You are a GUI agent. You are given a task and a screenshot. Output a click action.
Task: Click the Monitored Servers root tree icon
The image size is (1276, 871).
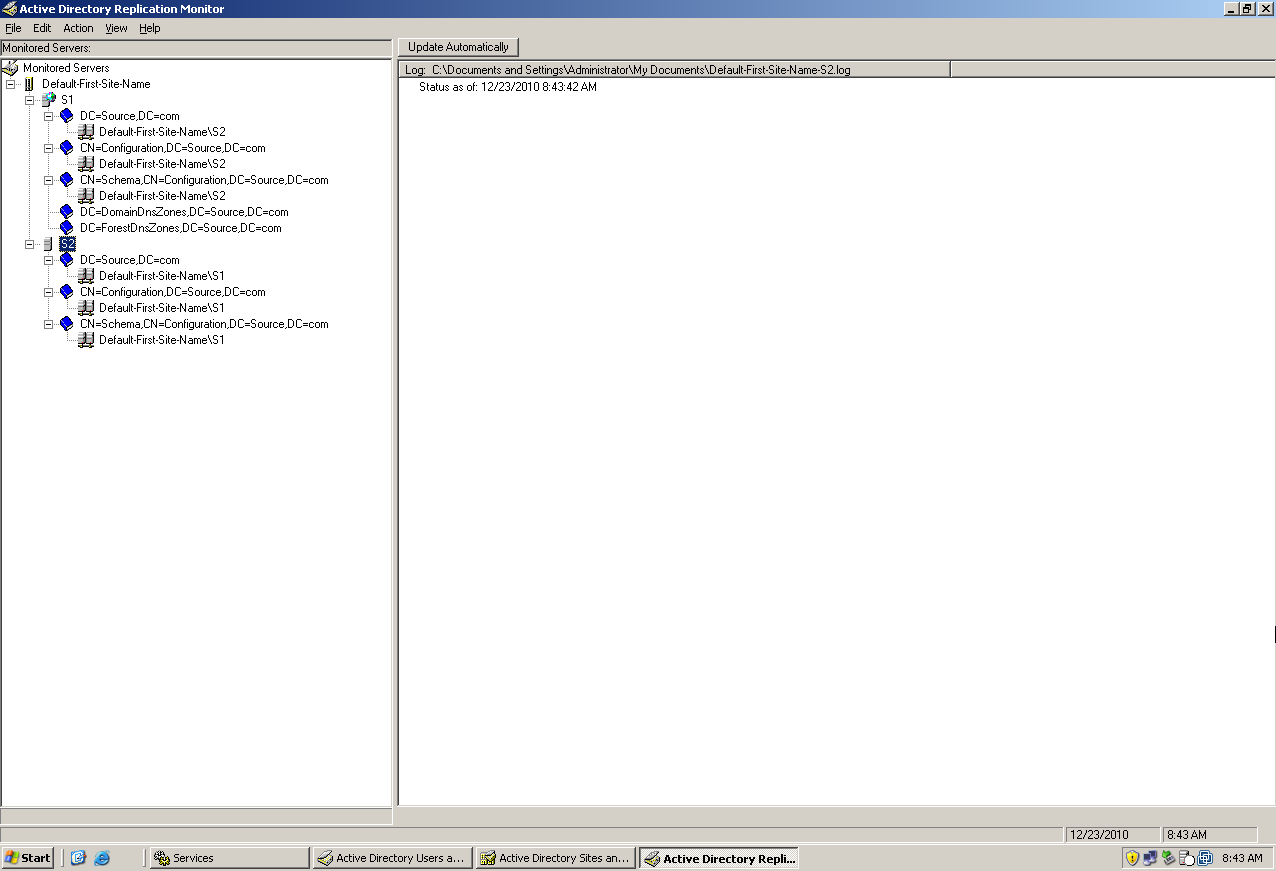coord(11,68)
